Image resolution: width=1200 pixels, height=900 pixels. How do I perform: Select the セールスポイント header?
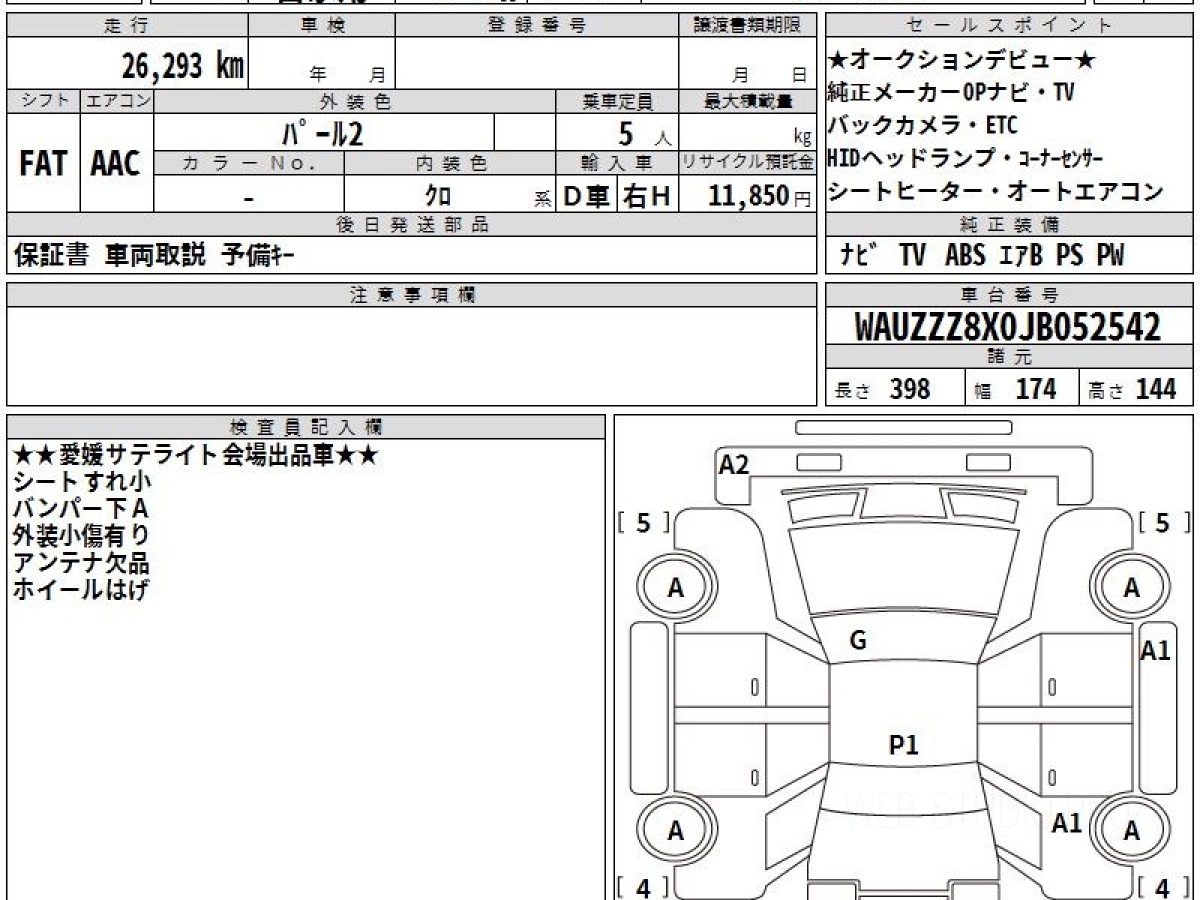point(1010,26)
